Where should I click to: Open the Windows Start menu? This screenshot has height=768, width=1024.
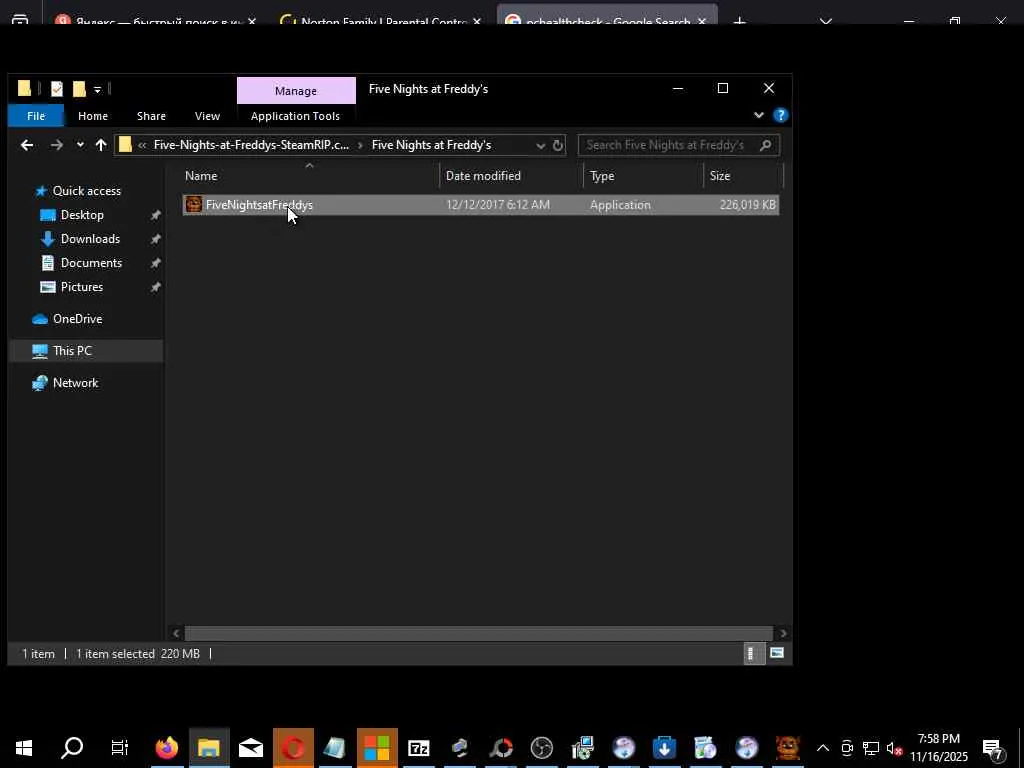[x=24, y=748]
